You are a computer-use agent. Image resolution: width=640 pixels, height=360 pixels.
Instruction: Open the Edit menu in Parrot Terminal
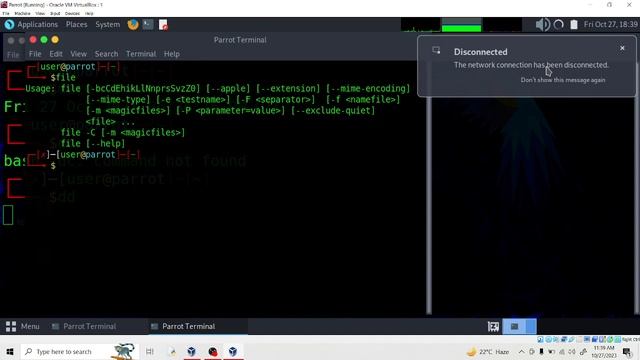click(56, 54)
